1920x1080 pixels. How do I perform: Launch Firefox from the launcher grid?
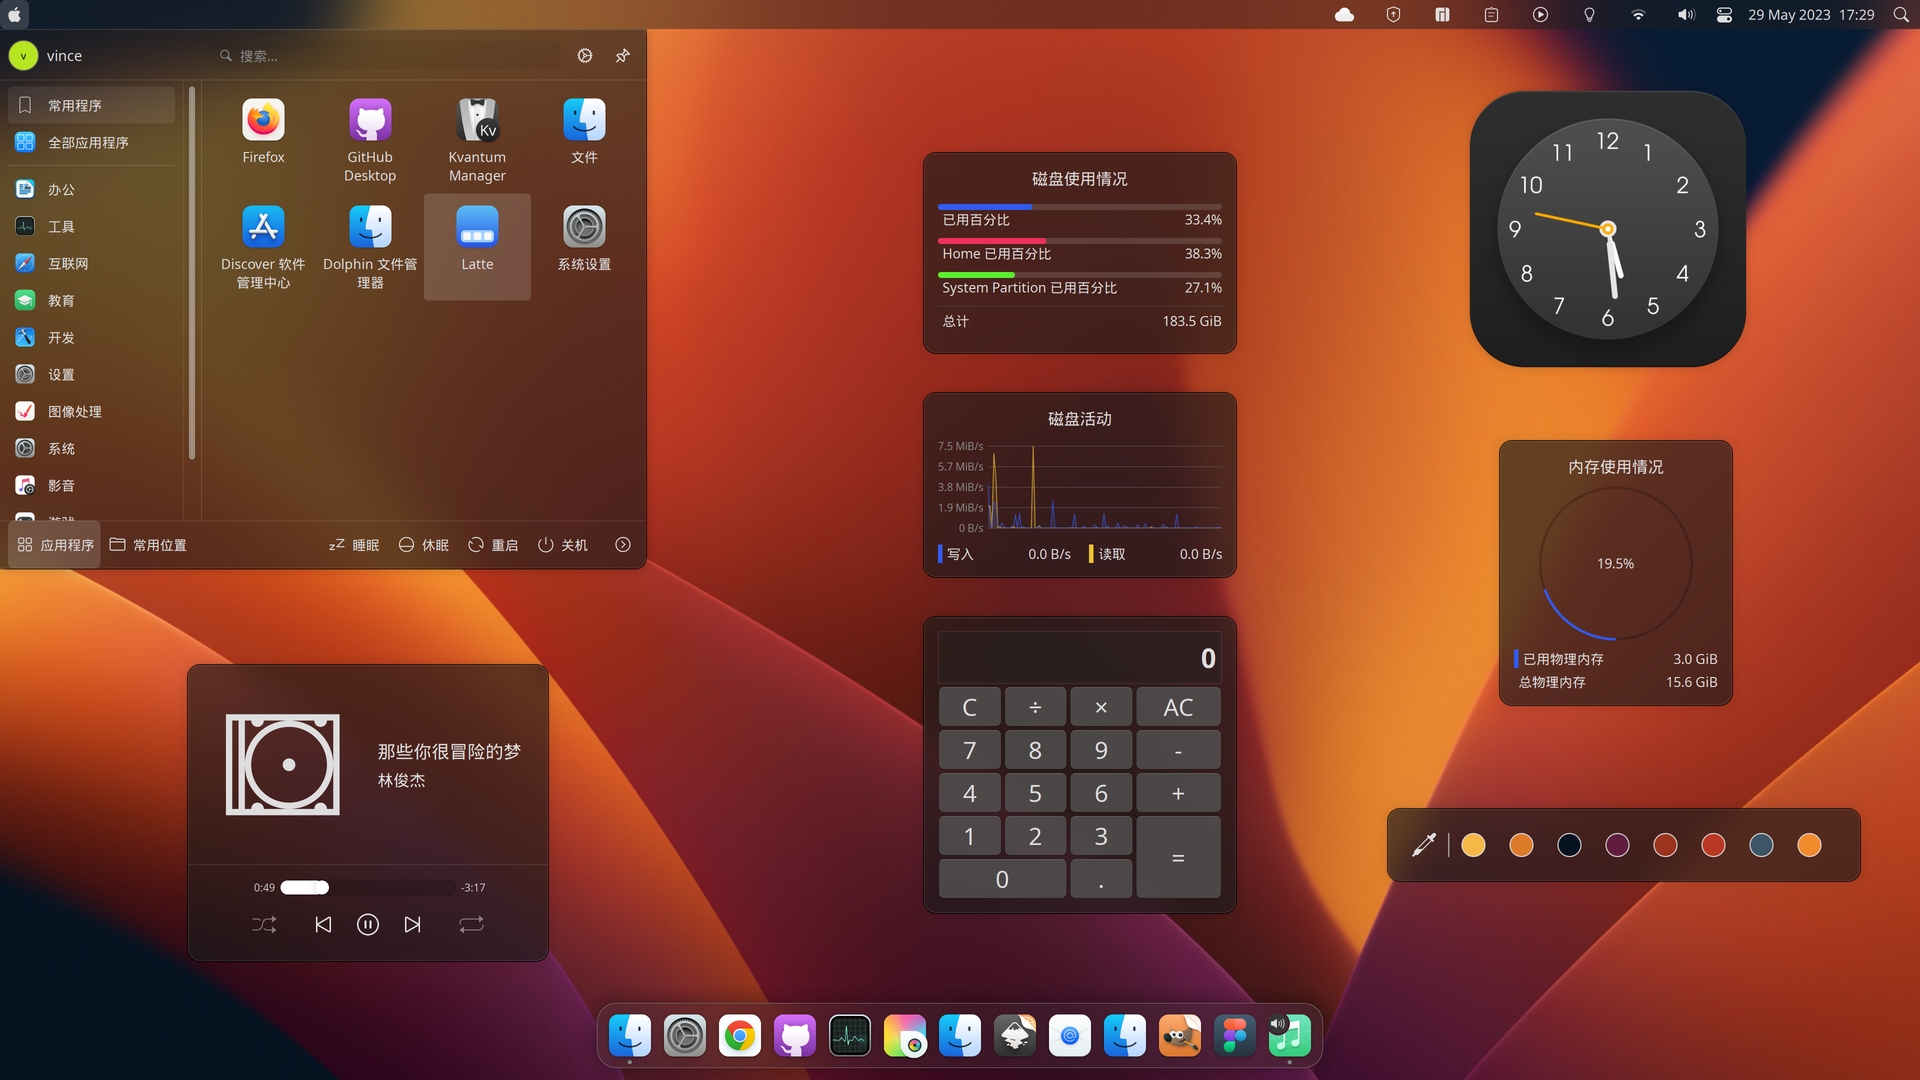pos(263,132)
